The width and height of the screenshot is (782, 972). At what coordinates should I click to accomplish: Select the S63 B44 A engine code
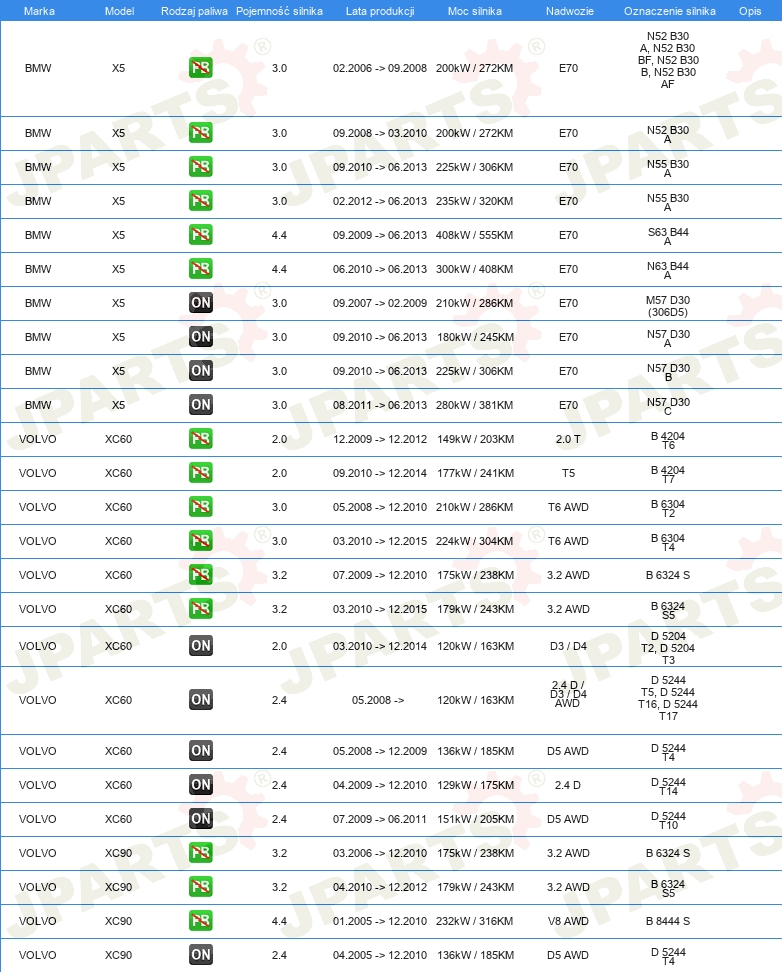(668, 236)
